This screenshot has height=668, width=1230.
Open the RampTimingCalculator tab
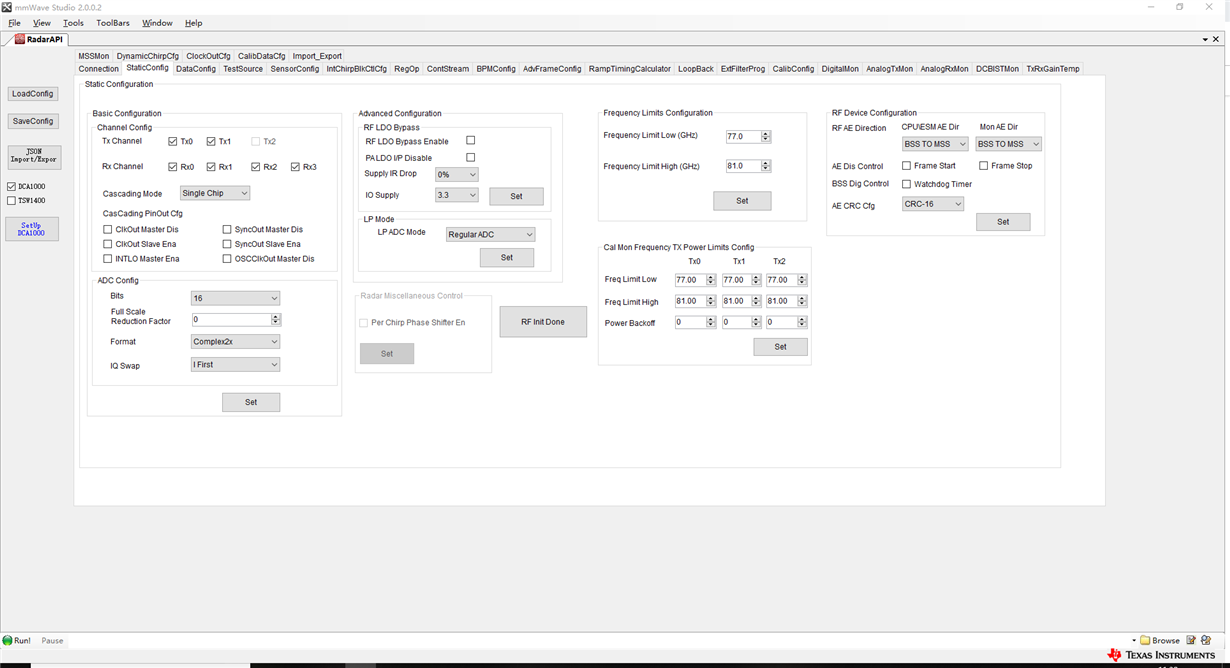630,69
